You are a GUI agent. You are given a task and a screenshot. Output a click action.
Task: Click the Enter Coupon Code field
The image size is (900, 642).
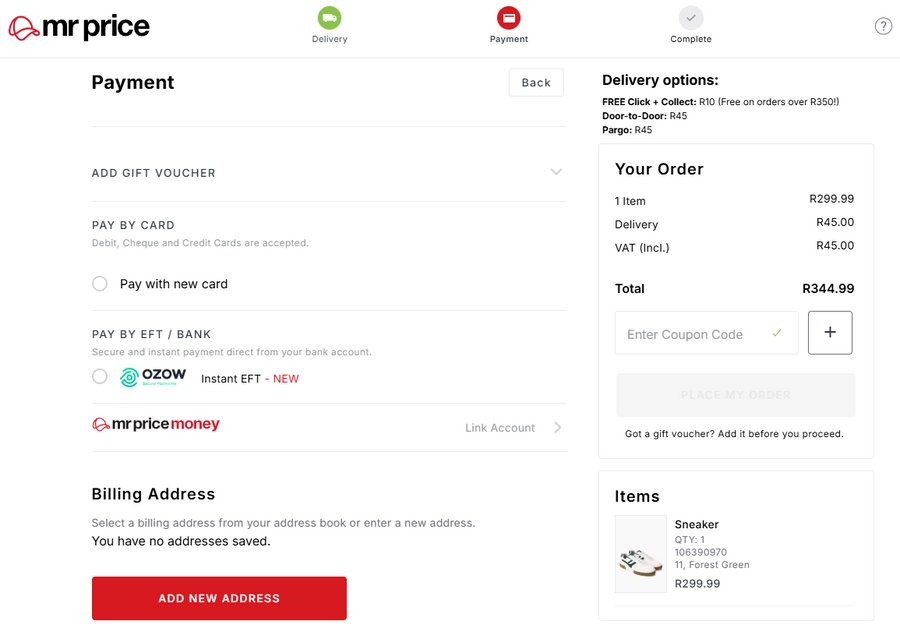[x=695, y=334]
